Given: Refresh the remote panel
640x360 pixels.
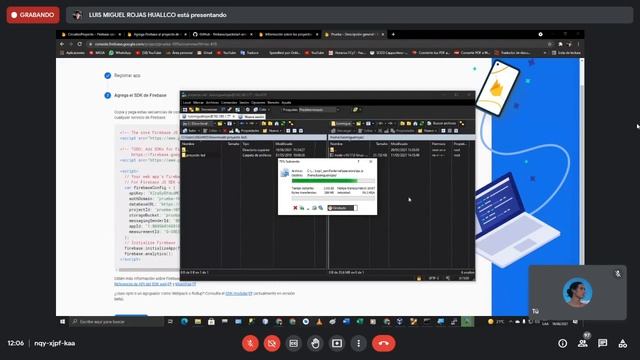Looking at the screenshot, I should (x=422, y=123).
